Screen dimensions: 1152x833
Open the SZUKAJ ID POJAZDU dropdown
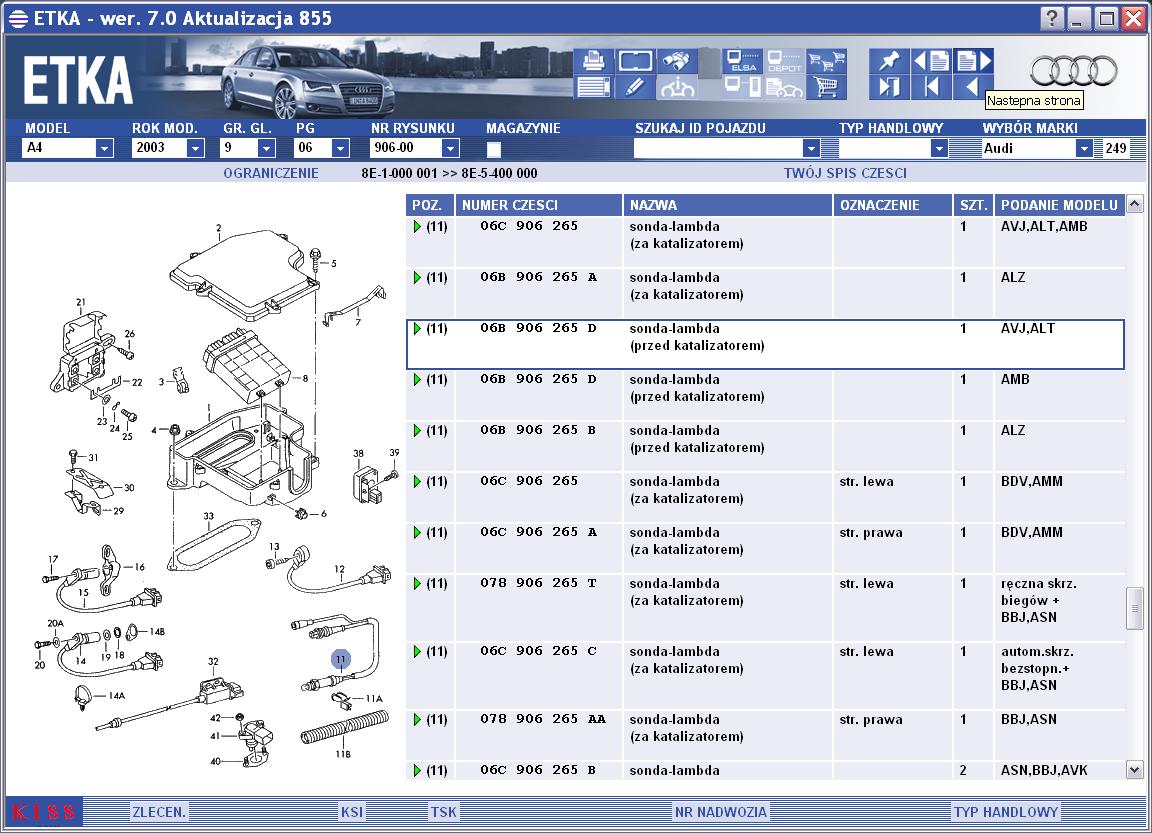[811, 148]
